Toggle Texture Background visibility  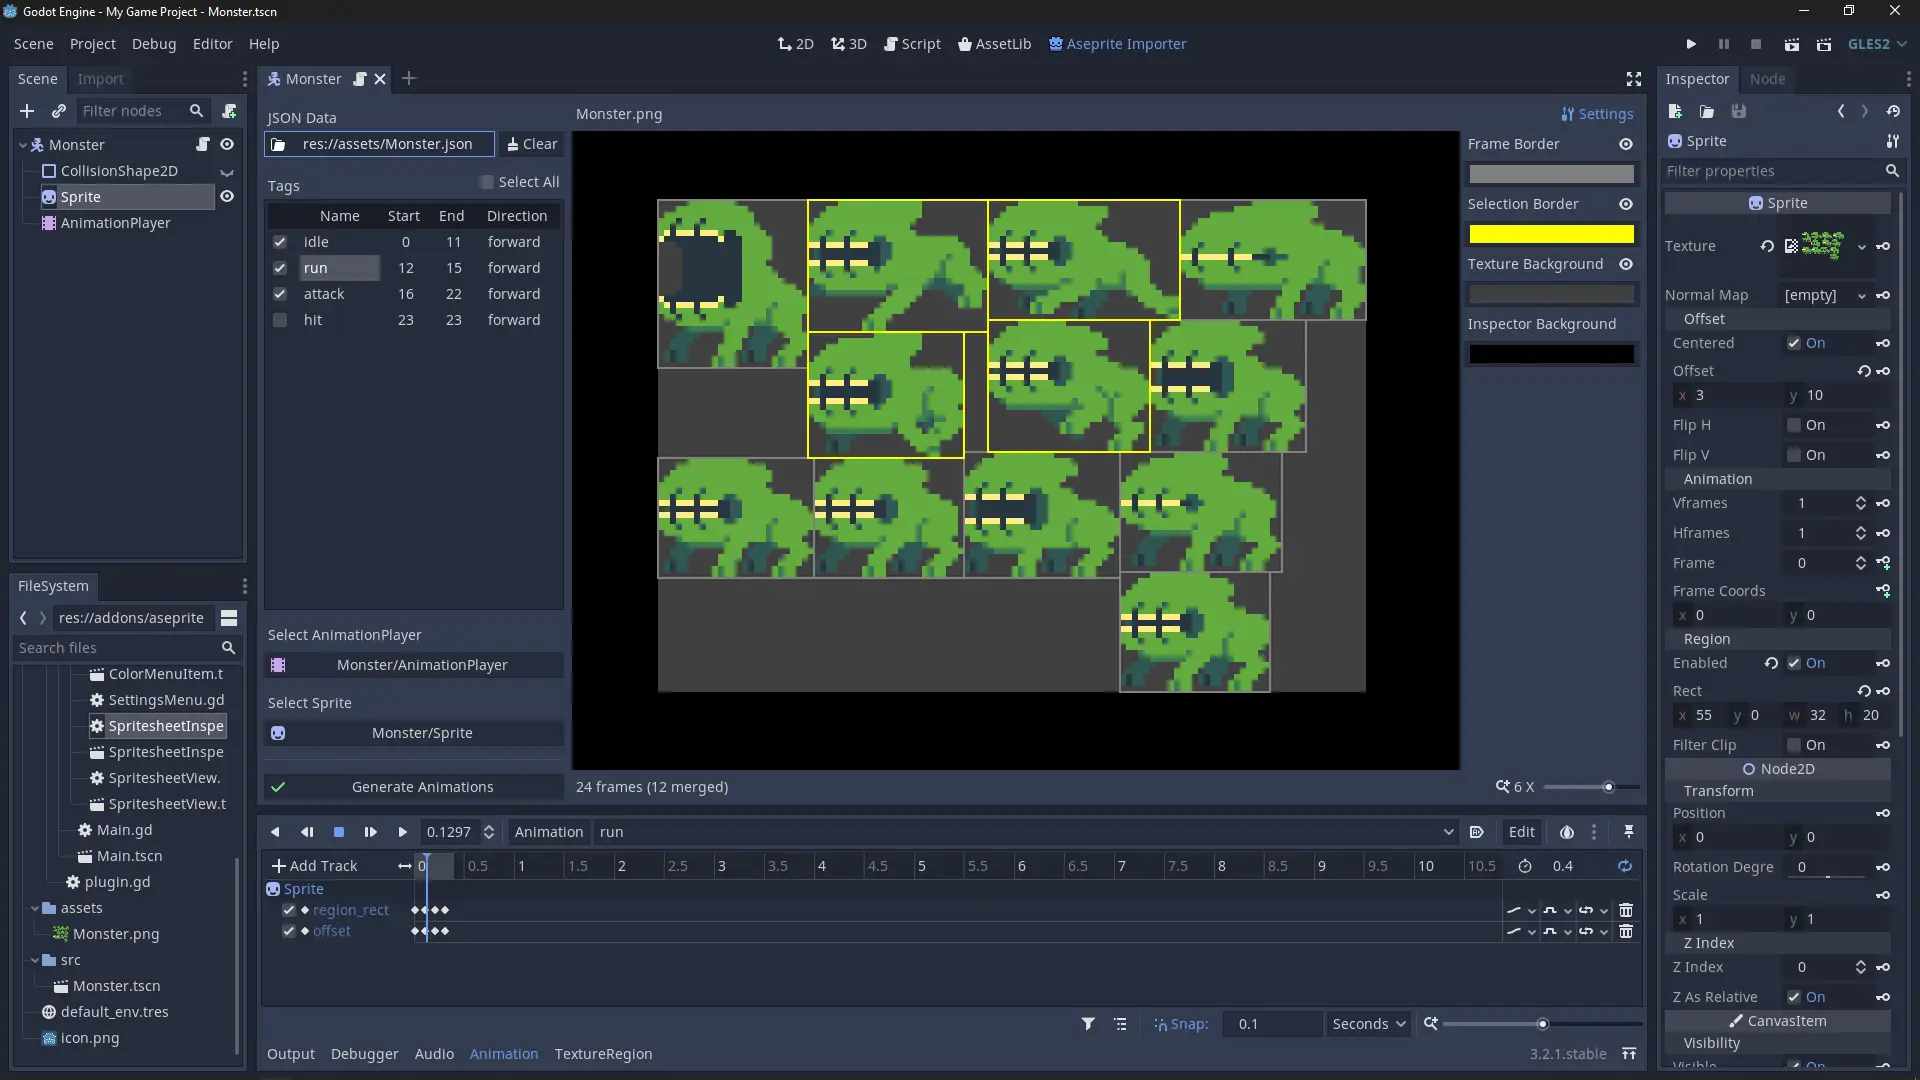[x=1626, y=264]
